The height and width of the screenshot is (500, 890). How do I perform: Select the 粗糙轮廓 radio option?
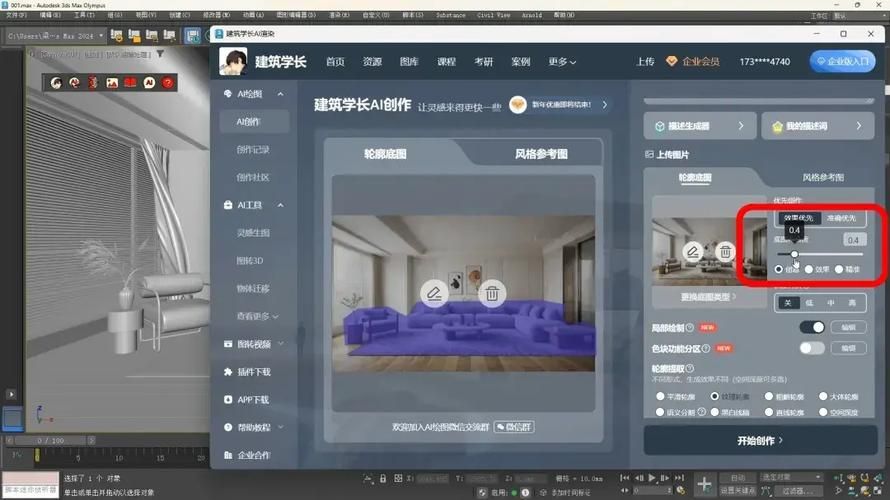[x=769, y=396]
